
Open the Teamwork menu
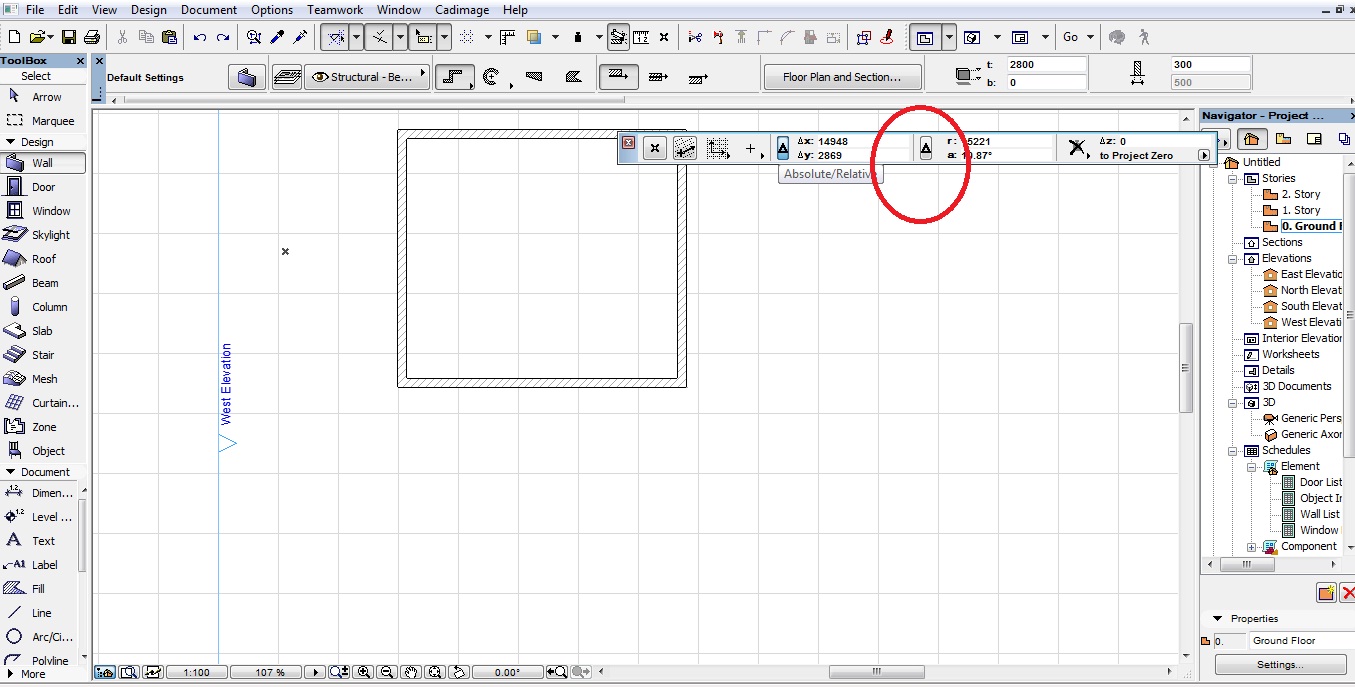pyautogui.click(x=335, y=10)
